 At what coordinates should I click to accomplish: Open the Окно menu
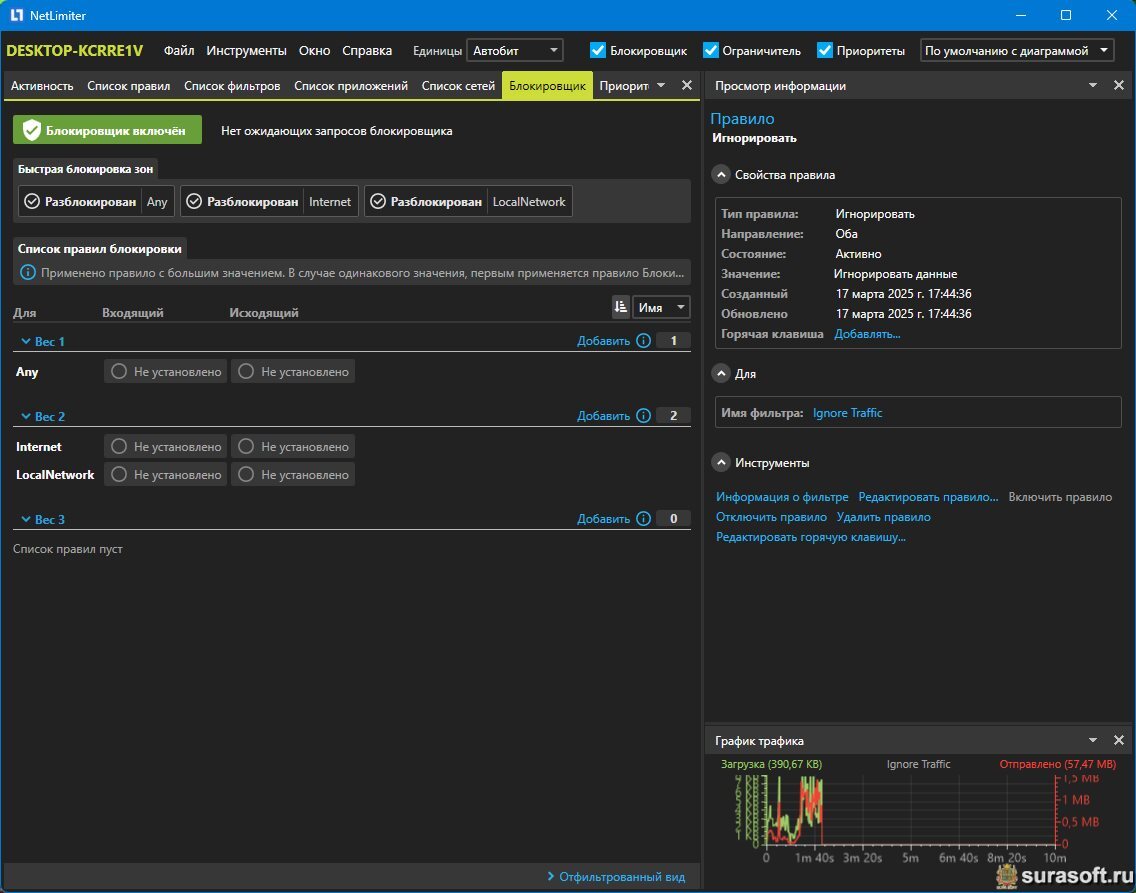pos(314,51)
